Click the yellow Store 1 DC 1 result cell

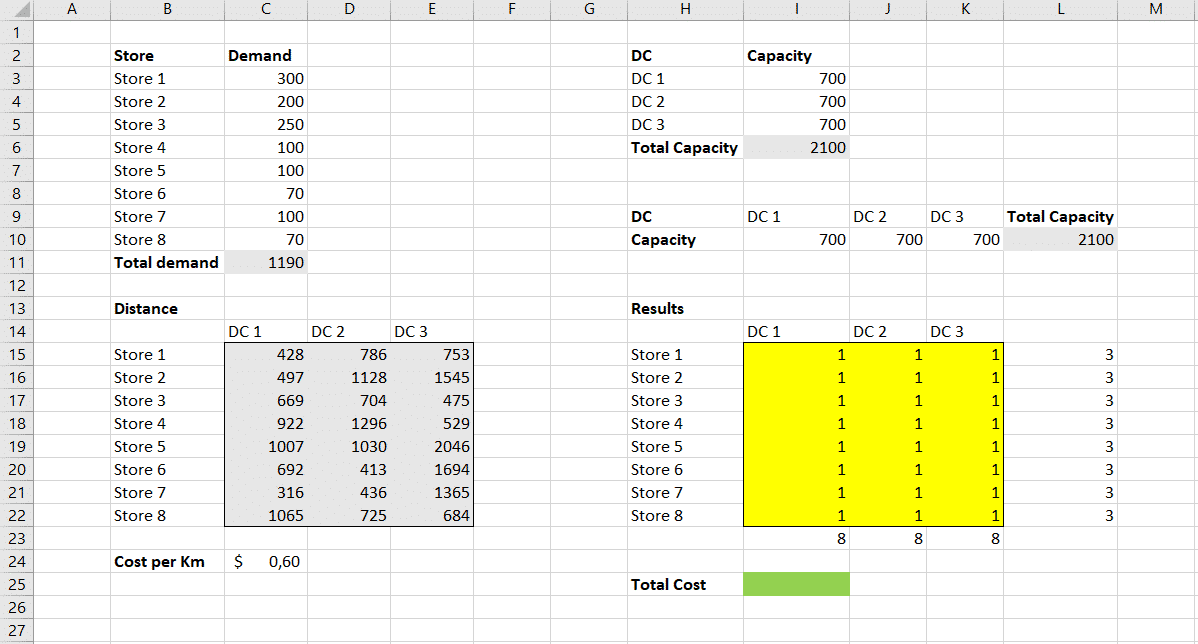tap(796, 355)
